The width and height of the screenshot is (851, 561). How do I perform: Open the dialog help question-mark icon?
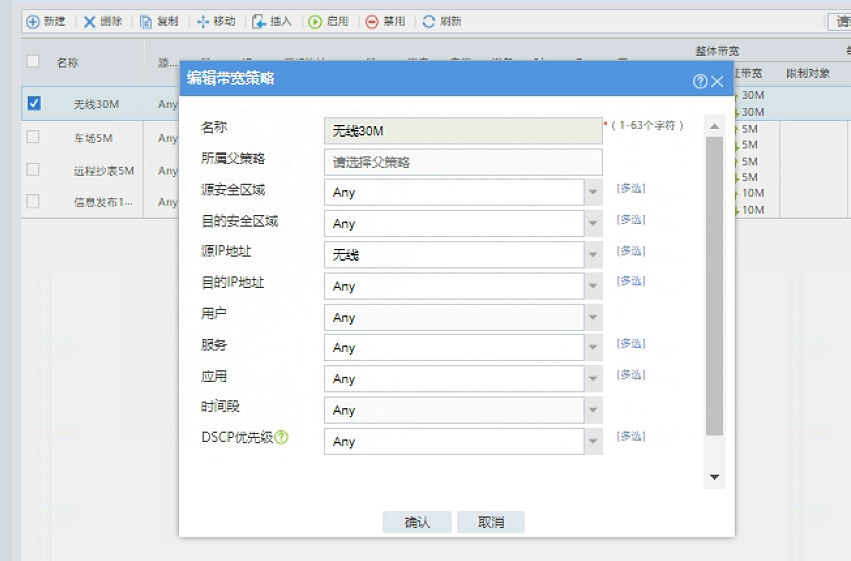[x=700, y=81]
